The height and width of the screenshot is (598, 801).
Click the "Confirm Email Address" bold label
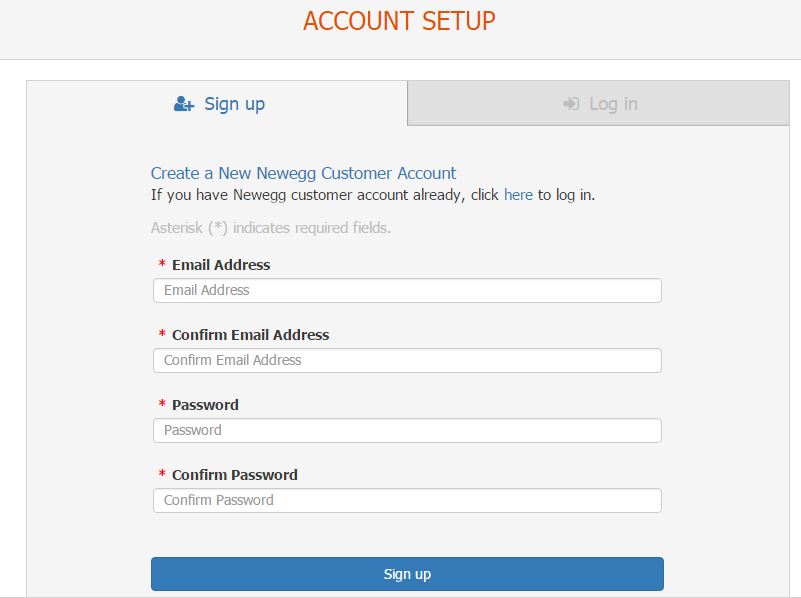click(250, 335)
